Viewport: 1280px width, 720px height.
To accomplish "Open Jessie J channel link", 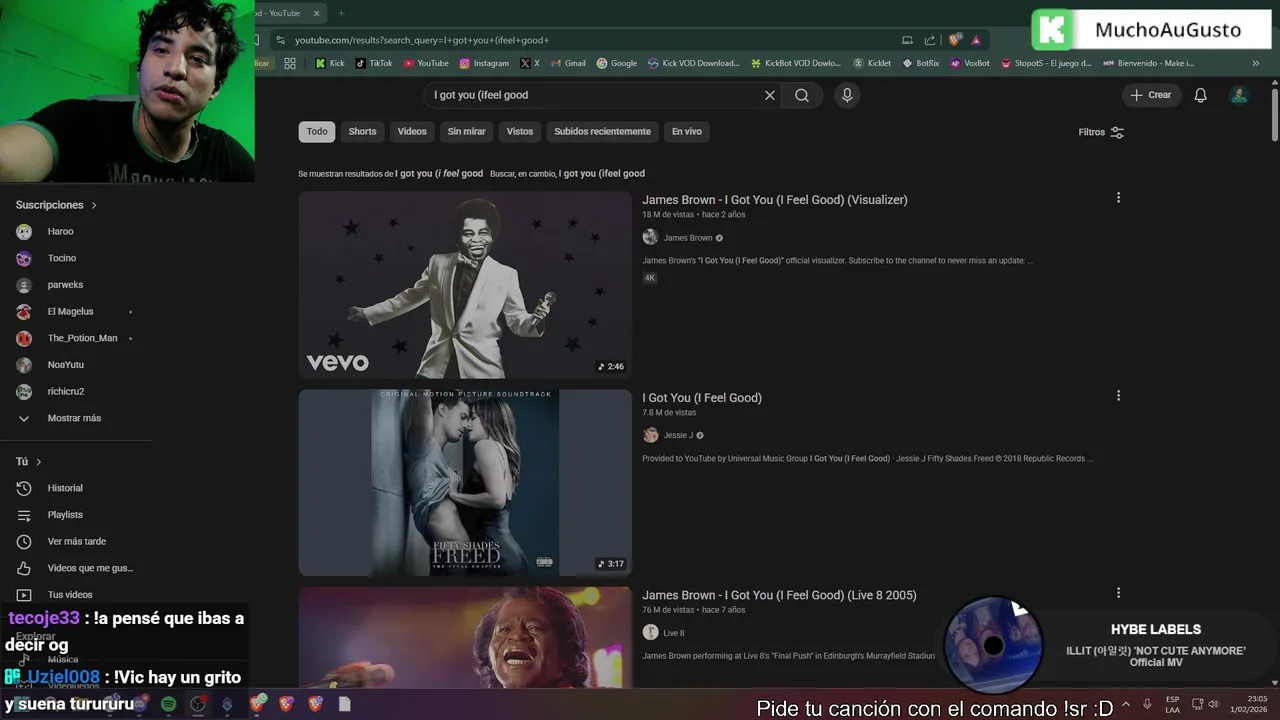I will coord(678,435).
